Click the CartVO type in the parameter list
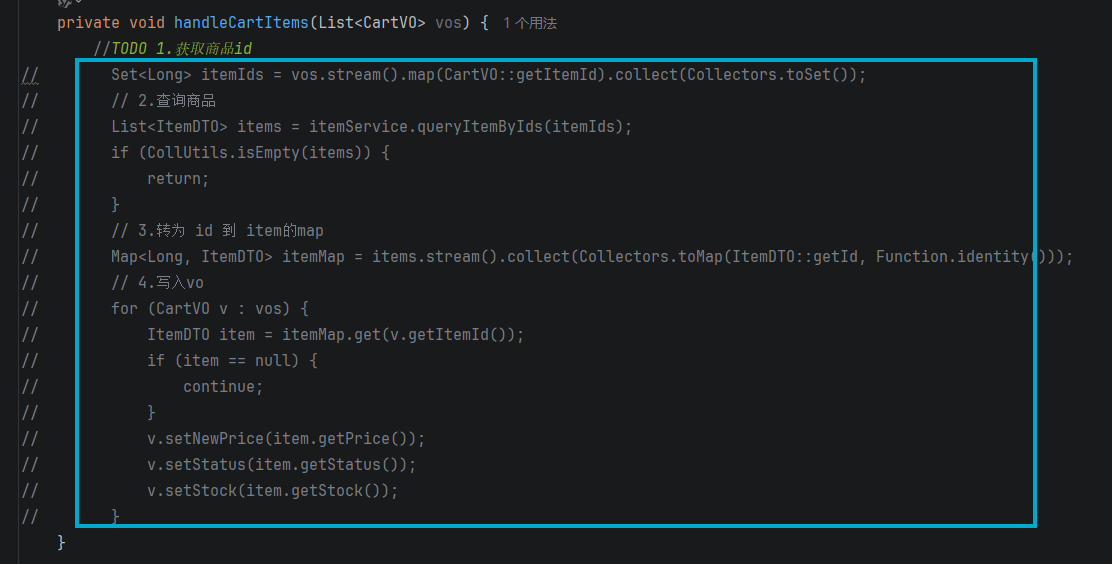 click(389, 23)
